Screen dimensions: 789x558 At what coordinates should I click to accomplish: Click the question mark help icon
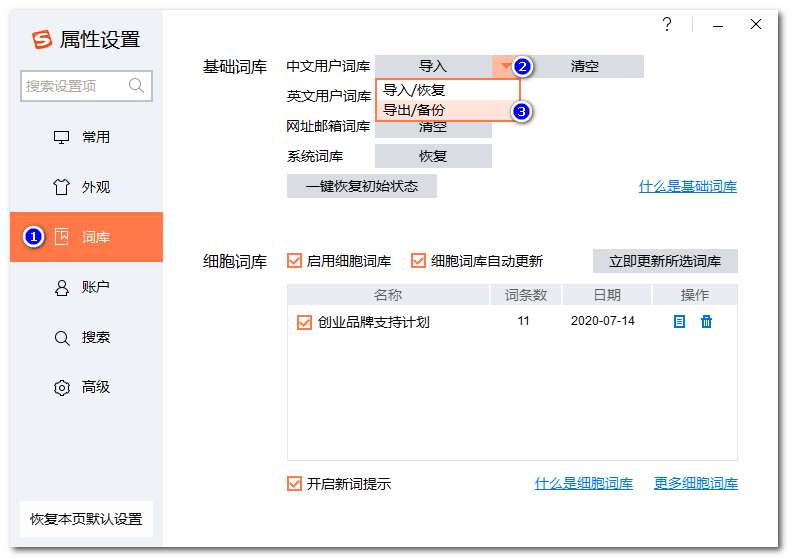pos(667,25)
